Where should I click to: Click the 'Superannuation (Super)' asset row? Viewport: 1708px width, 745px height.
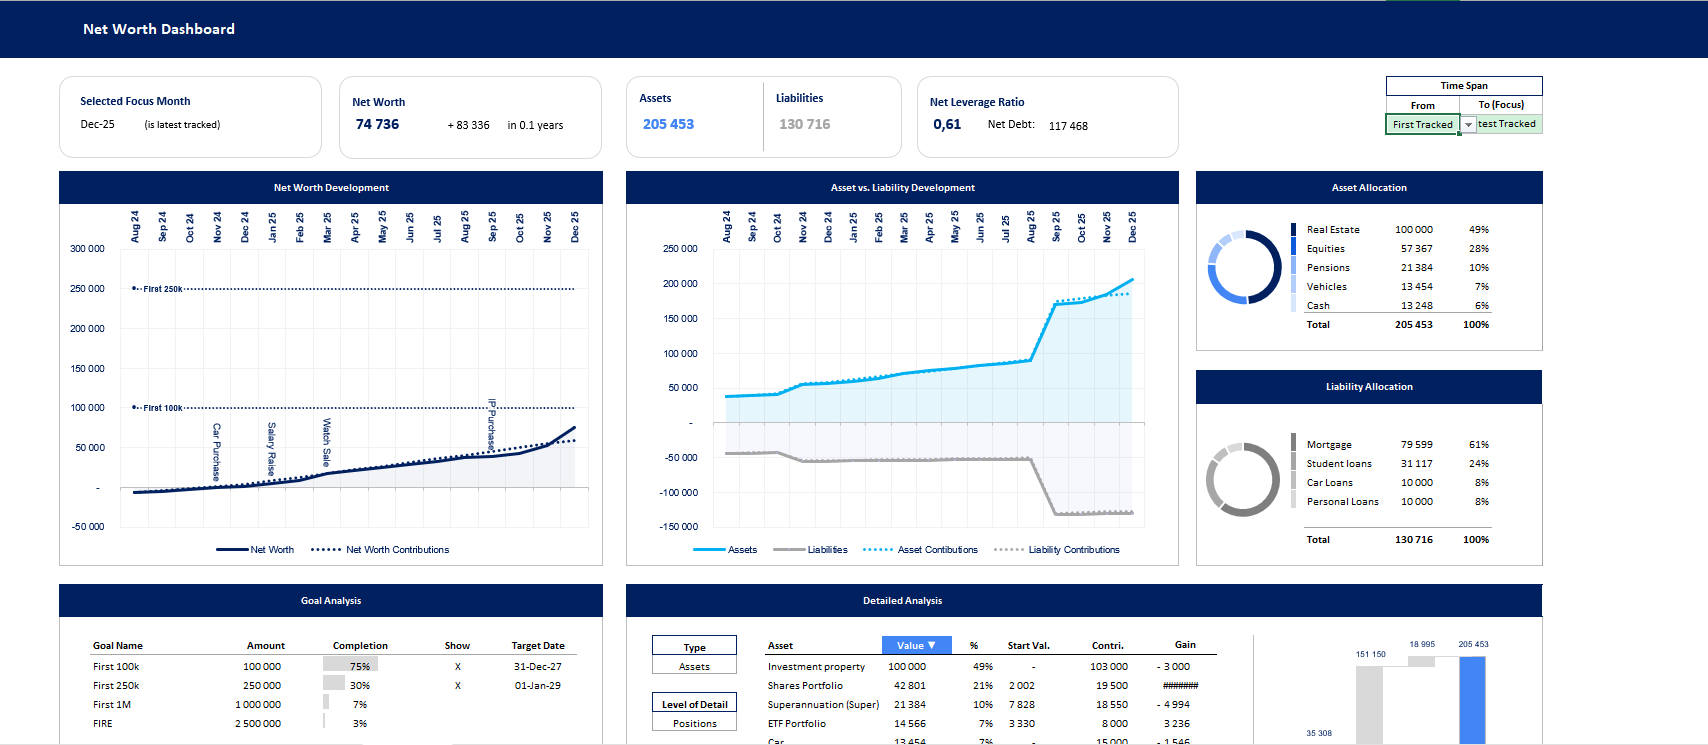pyautogui.click(x=823, y=704)
